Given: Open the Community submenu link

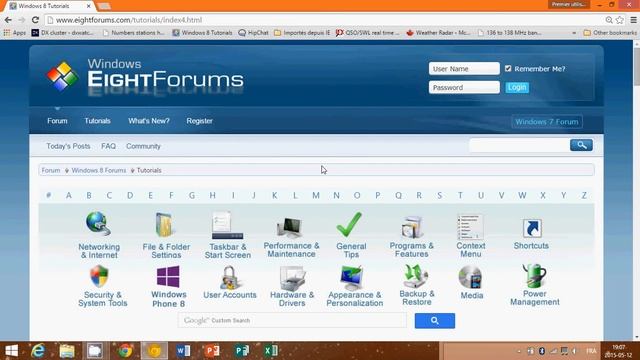Looking at the screenshot, I should [143, 146].
